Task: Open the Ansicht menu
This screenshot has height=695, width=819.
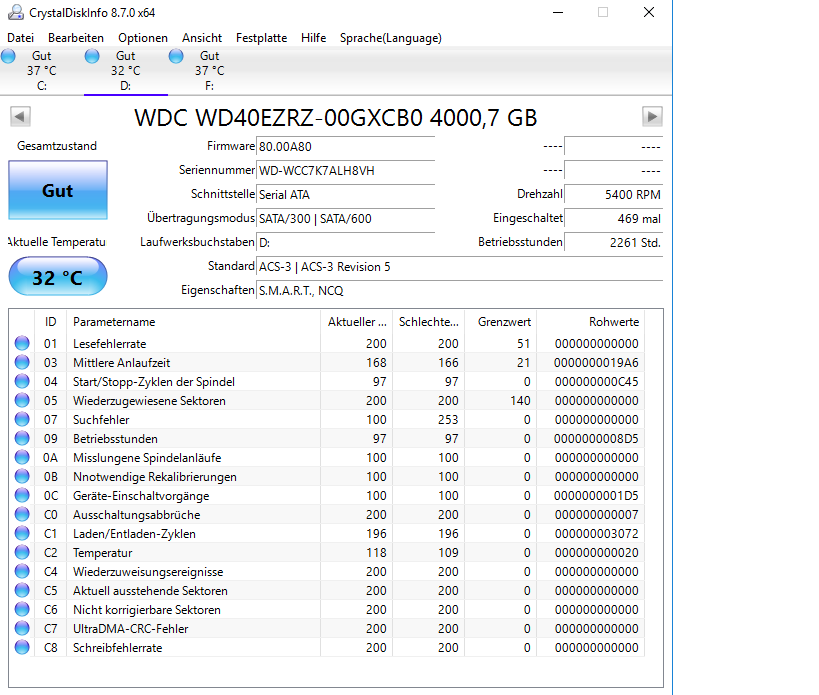Action: [x=202, y=38]
